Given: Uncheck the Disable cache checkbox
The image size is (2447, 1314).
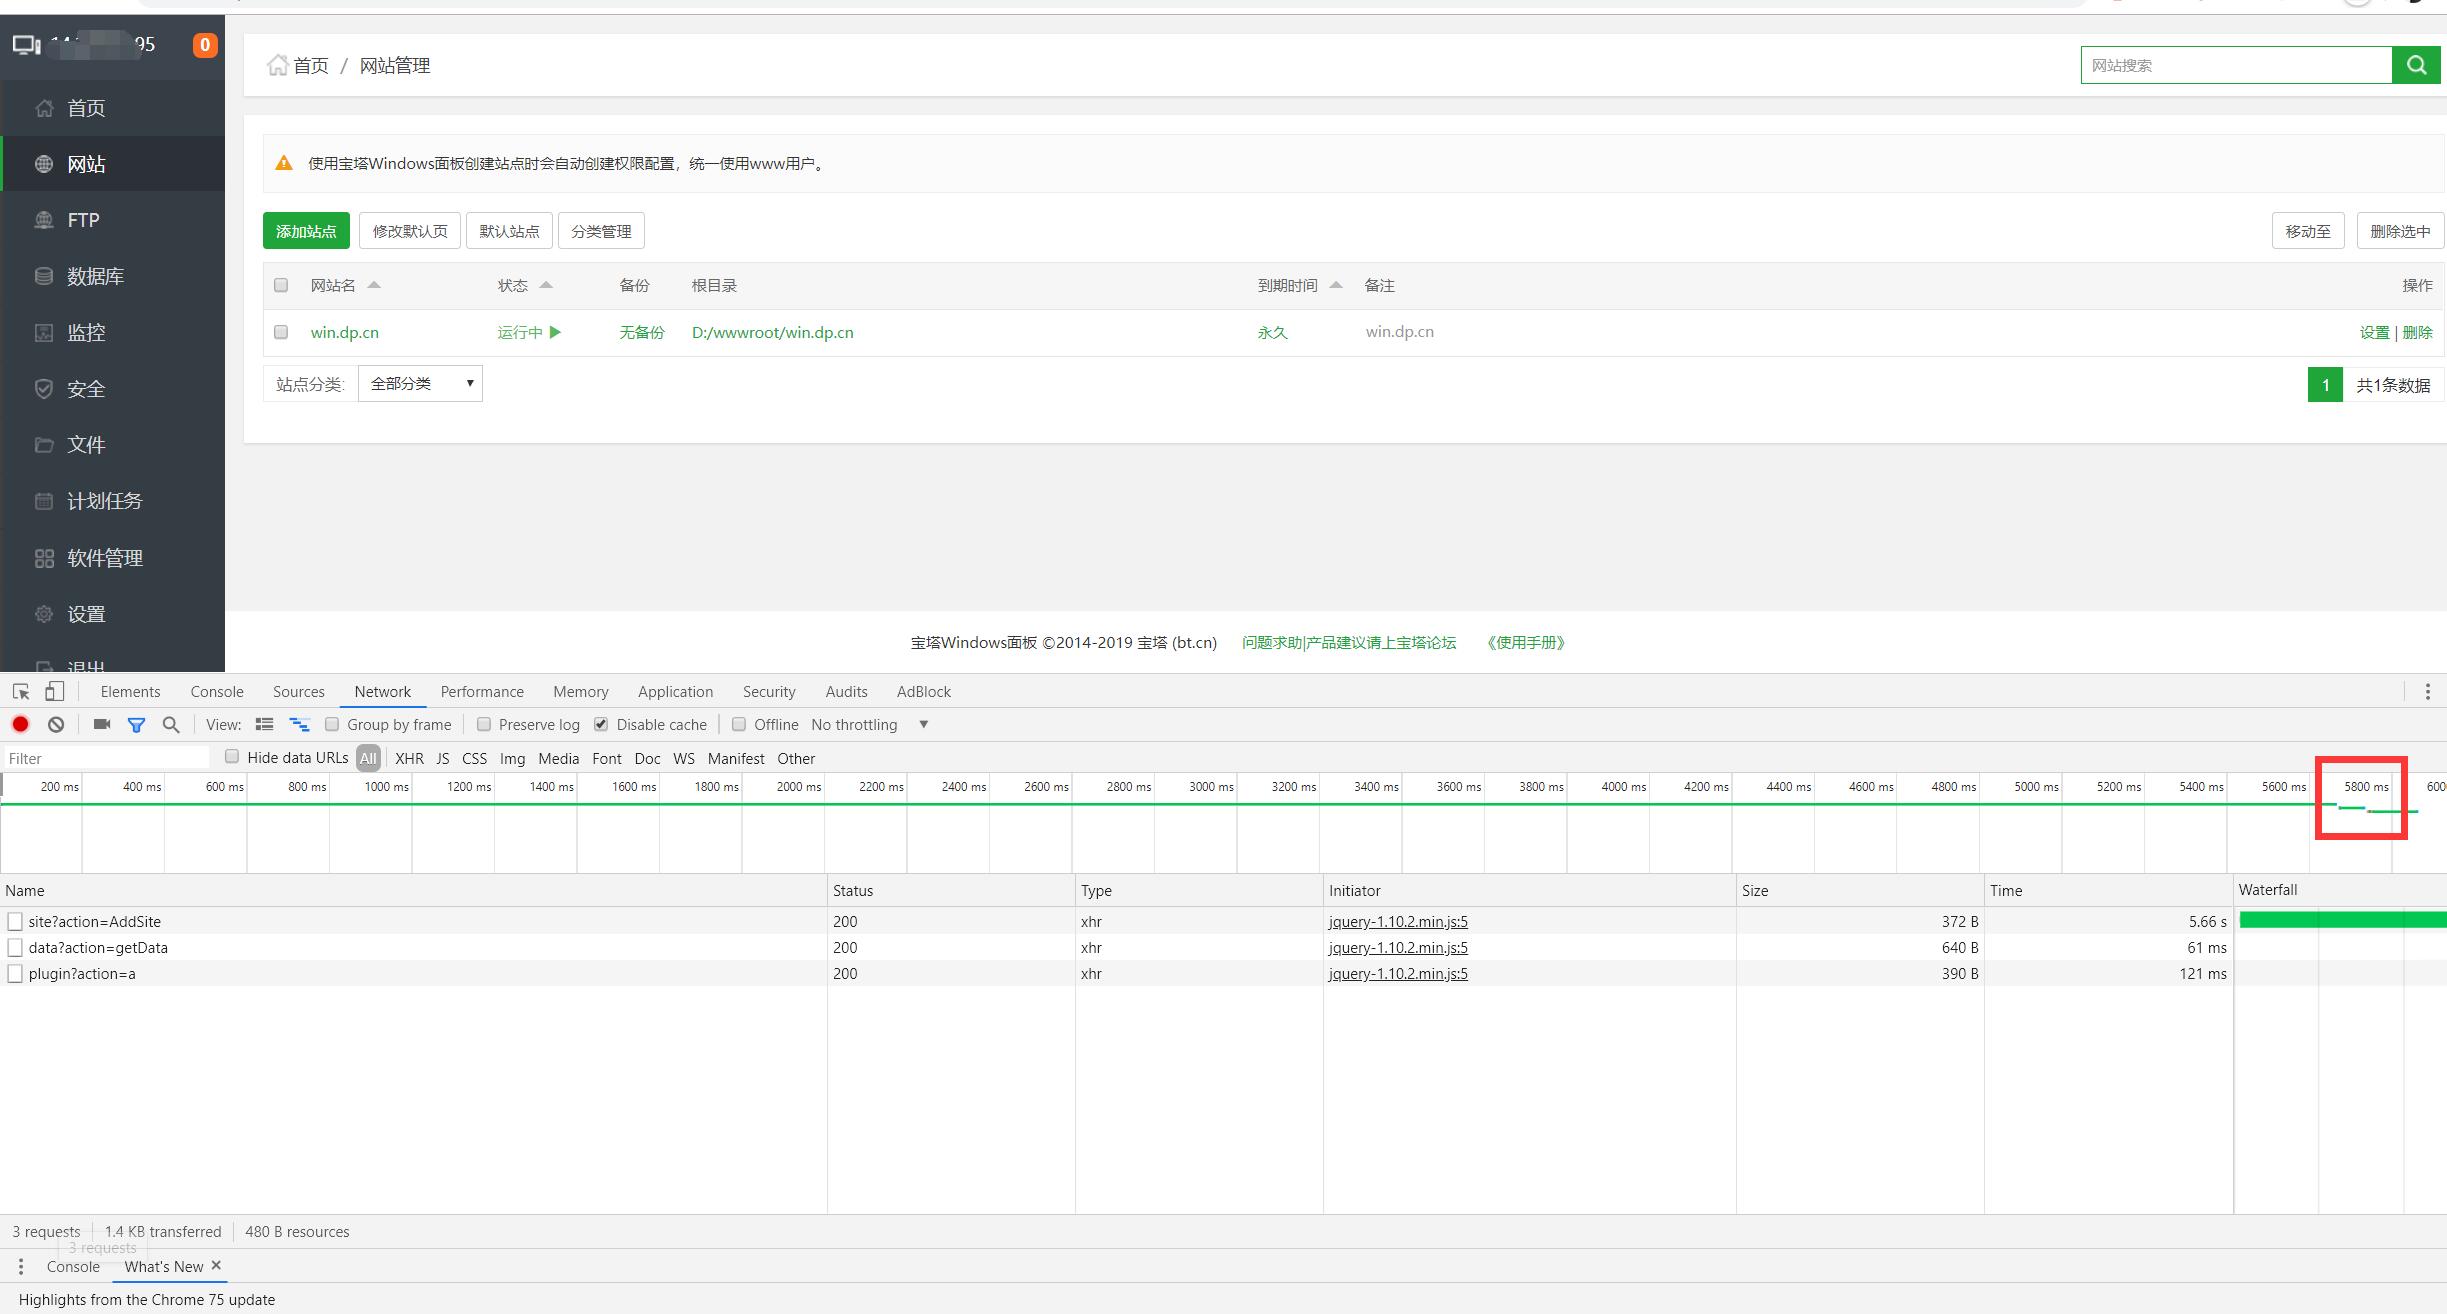Looking at the screenshot, I should 601,724.
